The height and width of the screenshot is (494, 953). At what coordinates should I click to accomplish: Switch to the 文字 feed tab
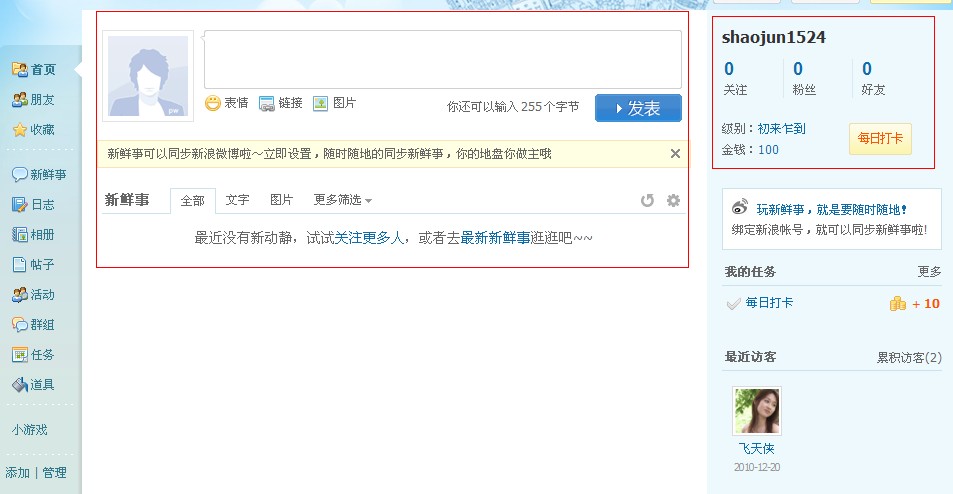click(x=237, y=200)
